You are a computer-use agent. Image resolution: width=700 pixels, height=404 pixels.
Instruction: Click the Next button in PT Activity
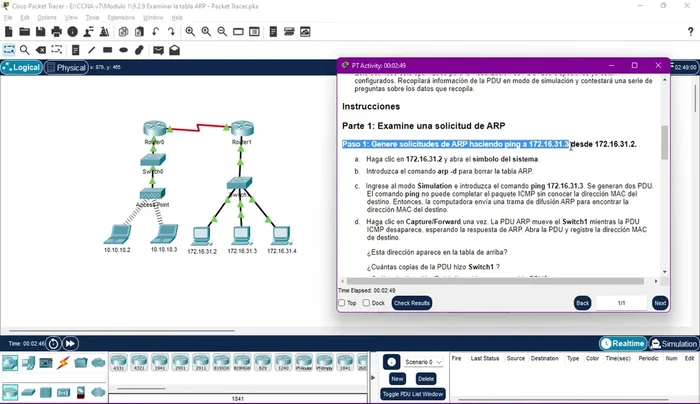(660, 303)
